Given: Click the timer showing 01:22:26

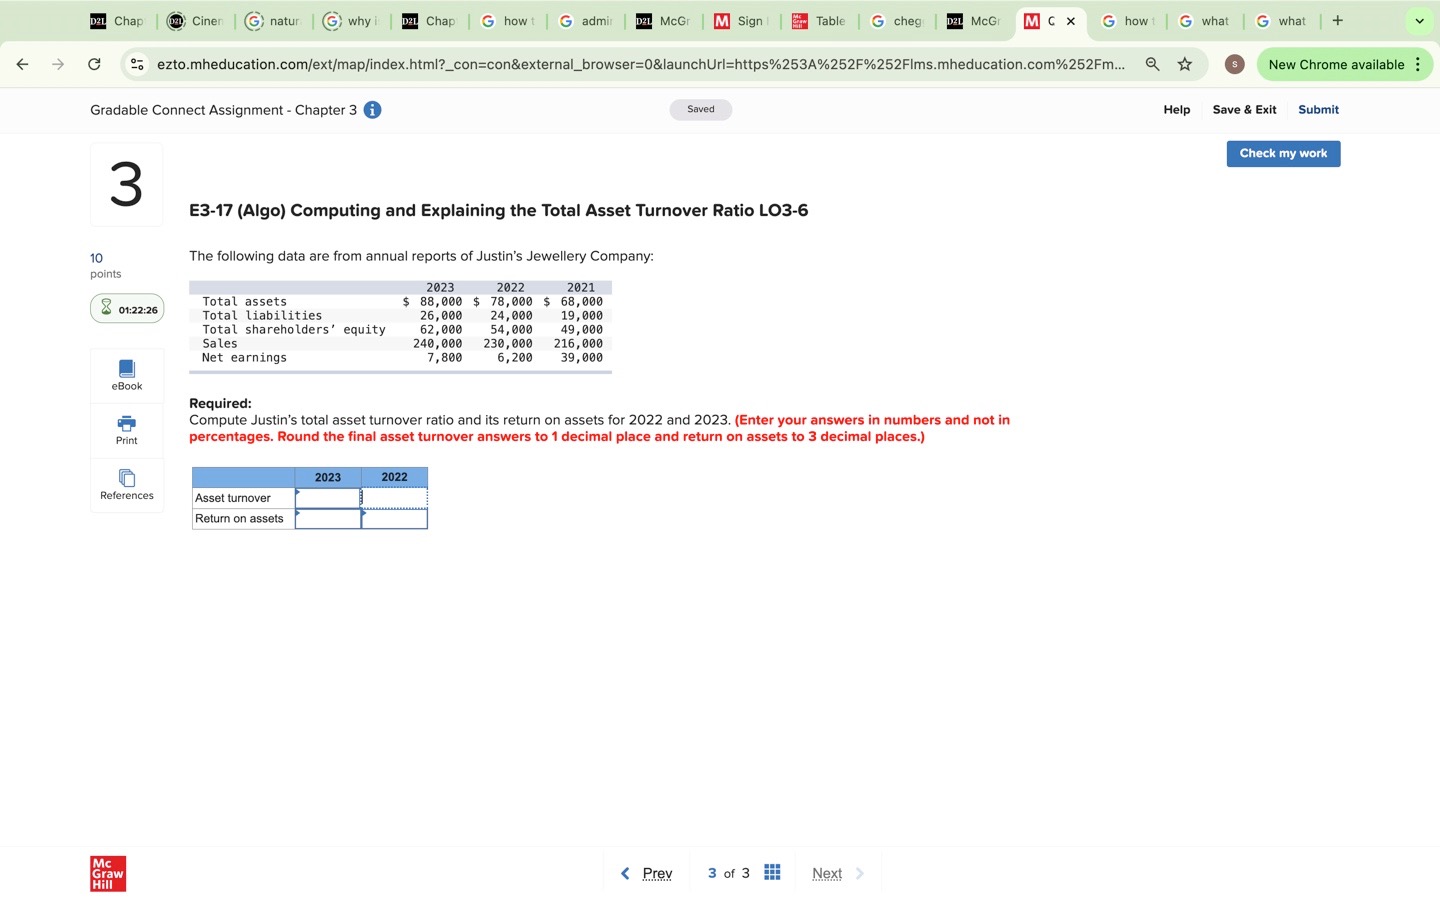Looking at the screenshot, I should (x=127, y=309).
